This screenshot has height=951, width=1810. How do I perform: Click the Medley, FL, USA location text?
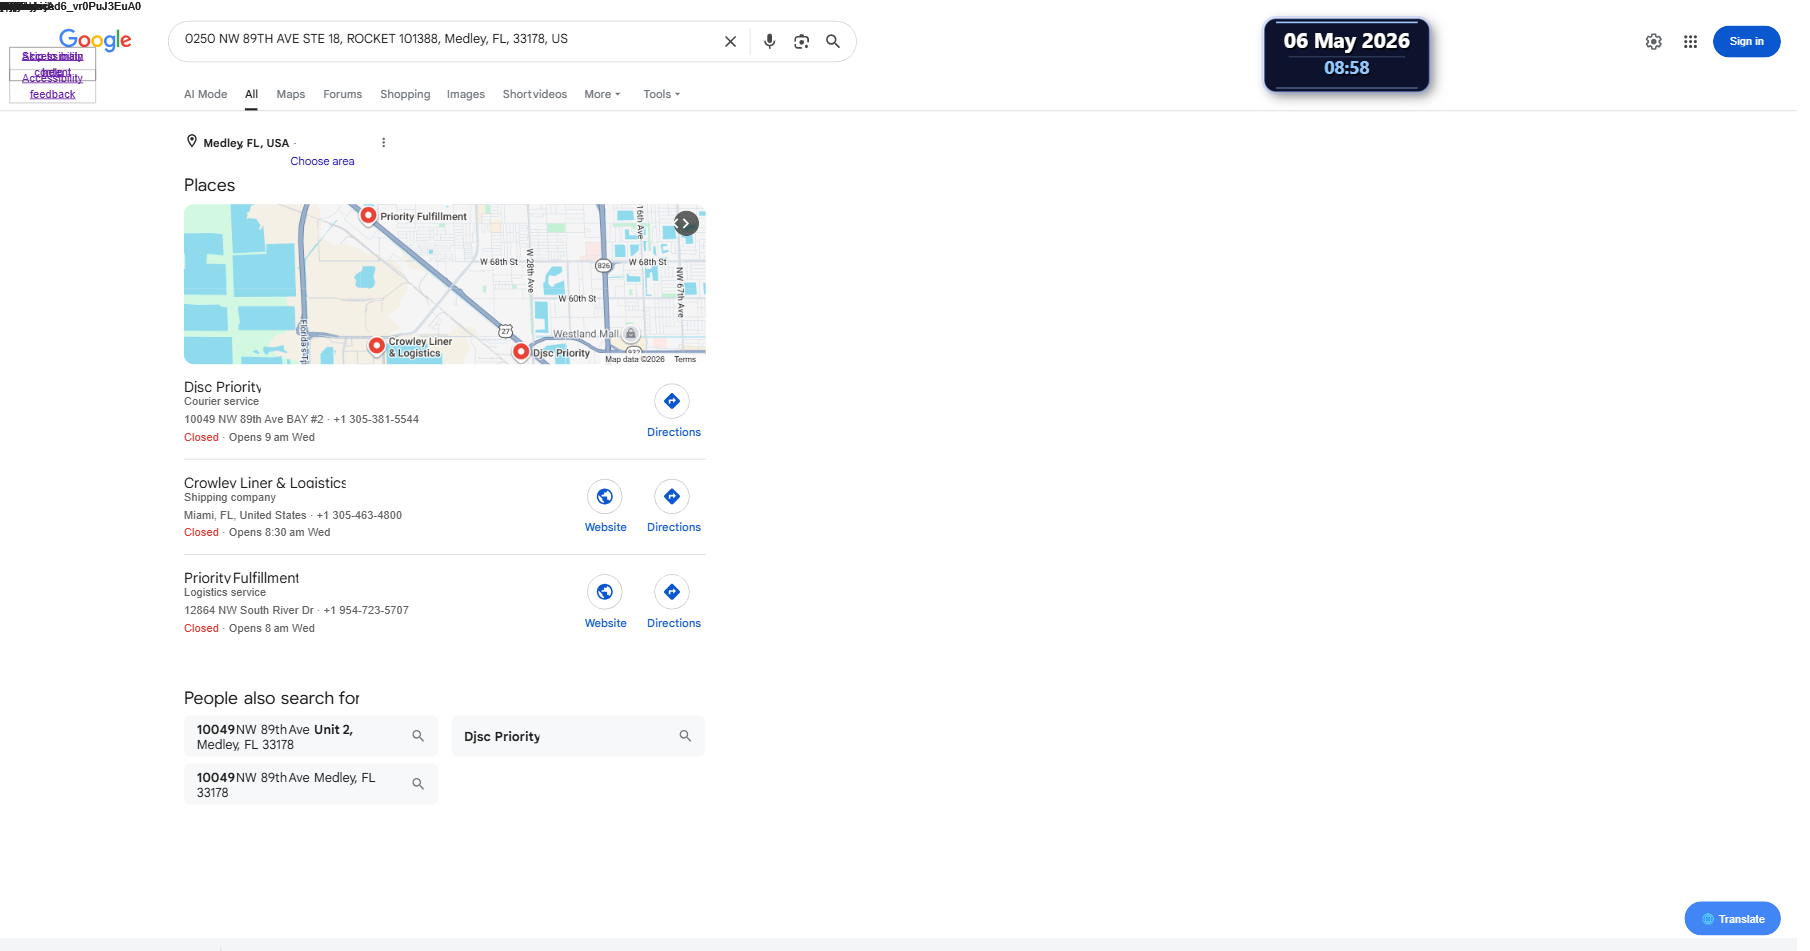[x=246, y=143]
